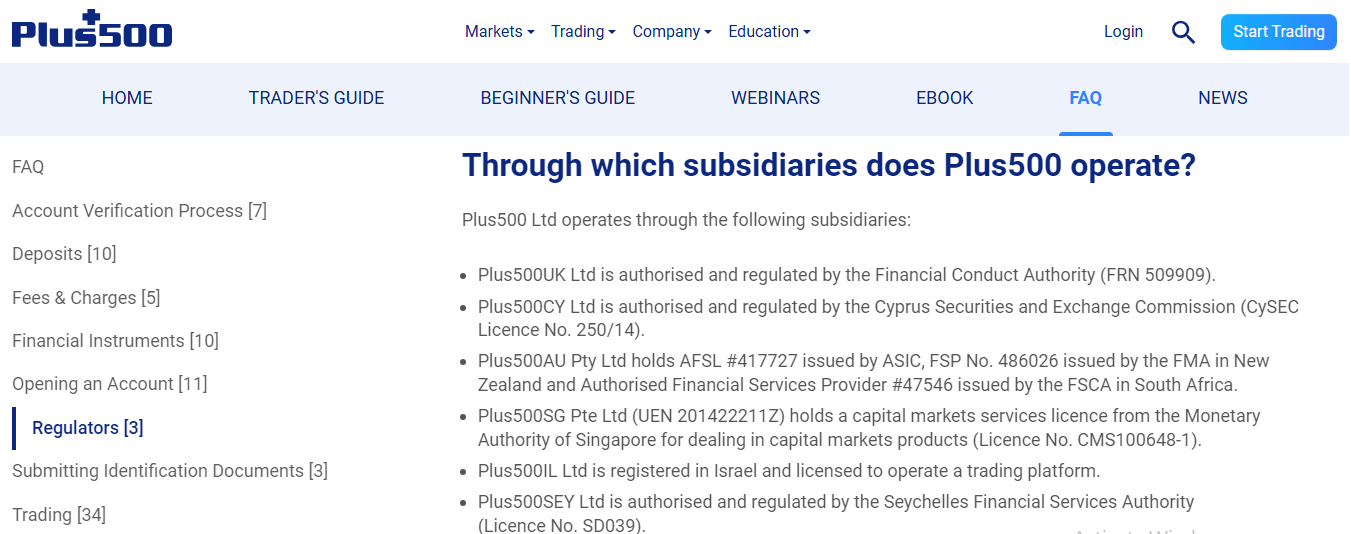Open the EBOOK tab

(x=944, y=98)
